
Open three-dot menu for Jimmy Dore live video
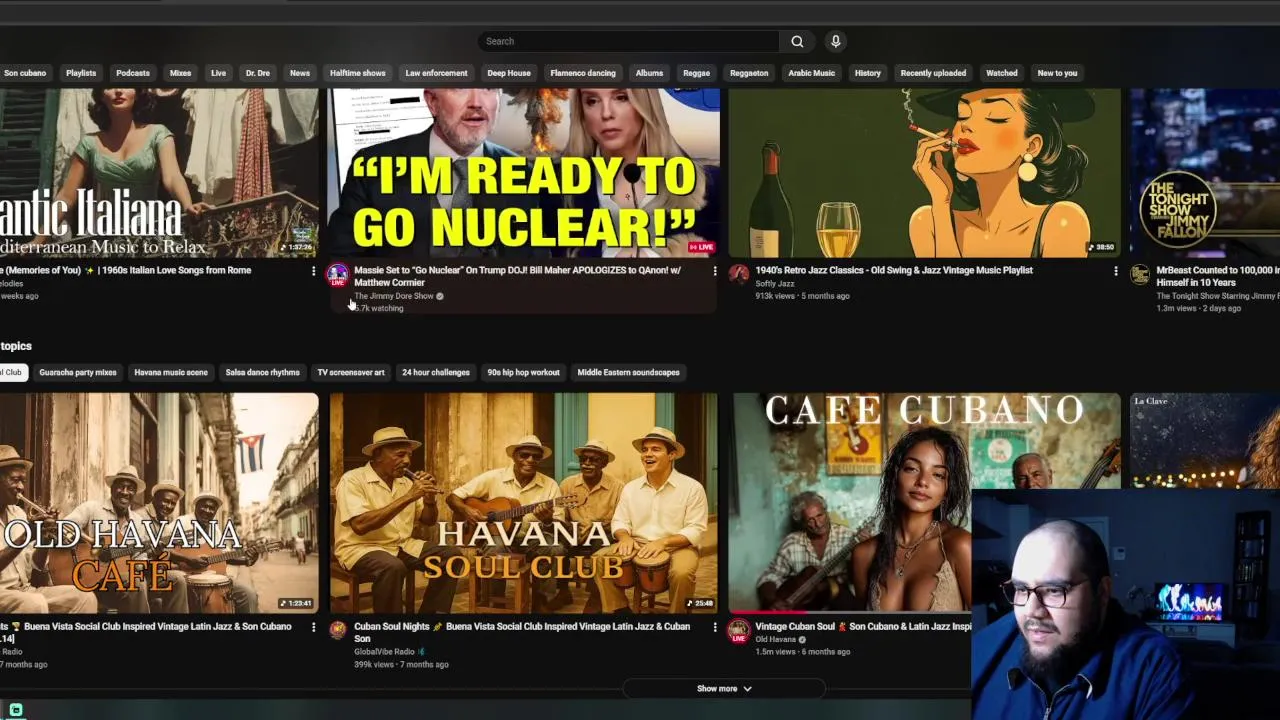pos(714,271)
